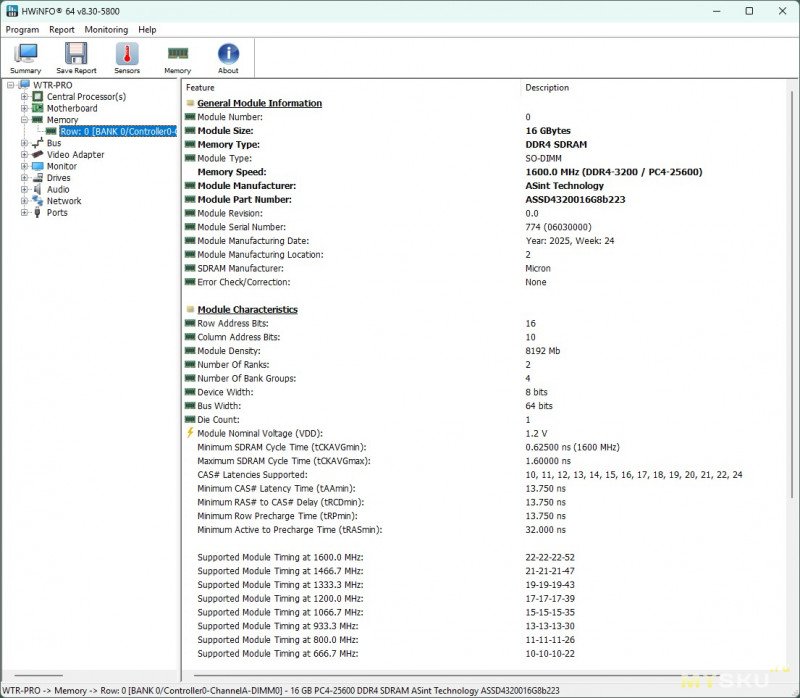Expand the Motherboard tree node
800x698 pixels.
click(24, 108)
